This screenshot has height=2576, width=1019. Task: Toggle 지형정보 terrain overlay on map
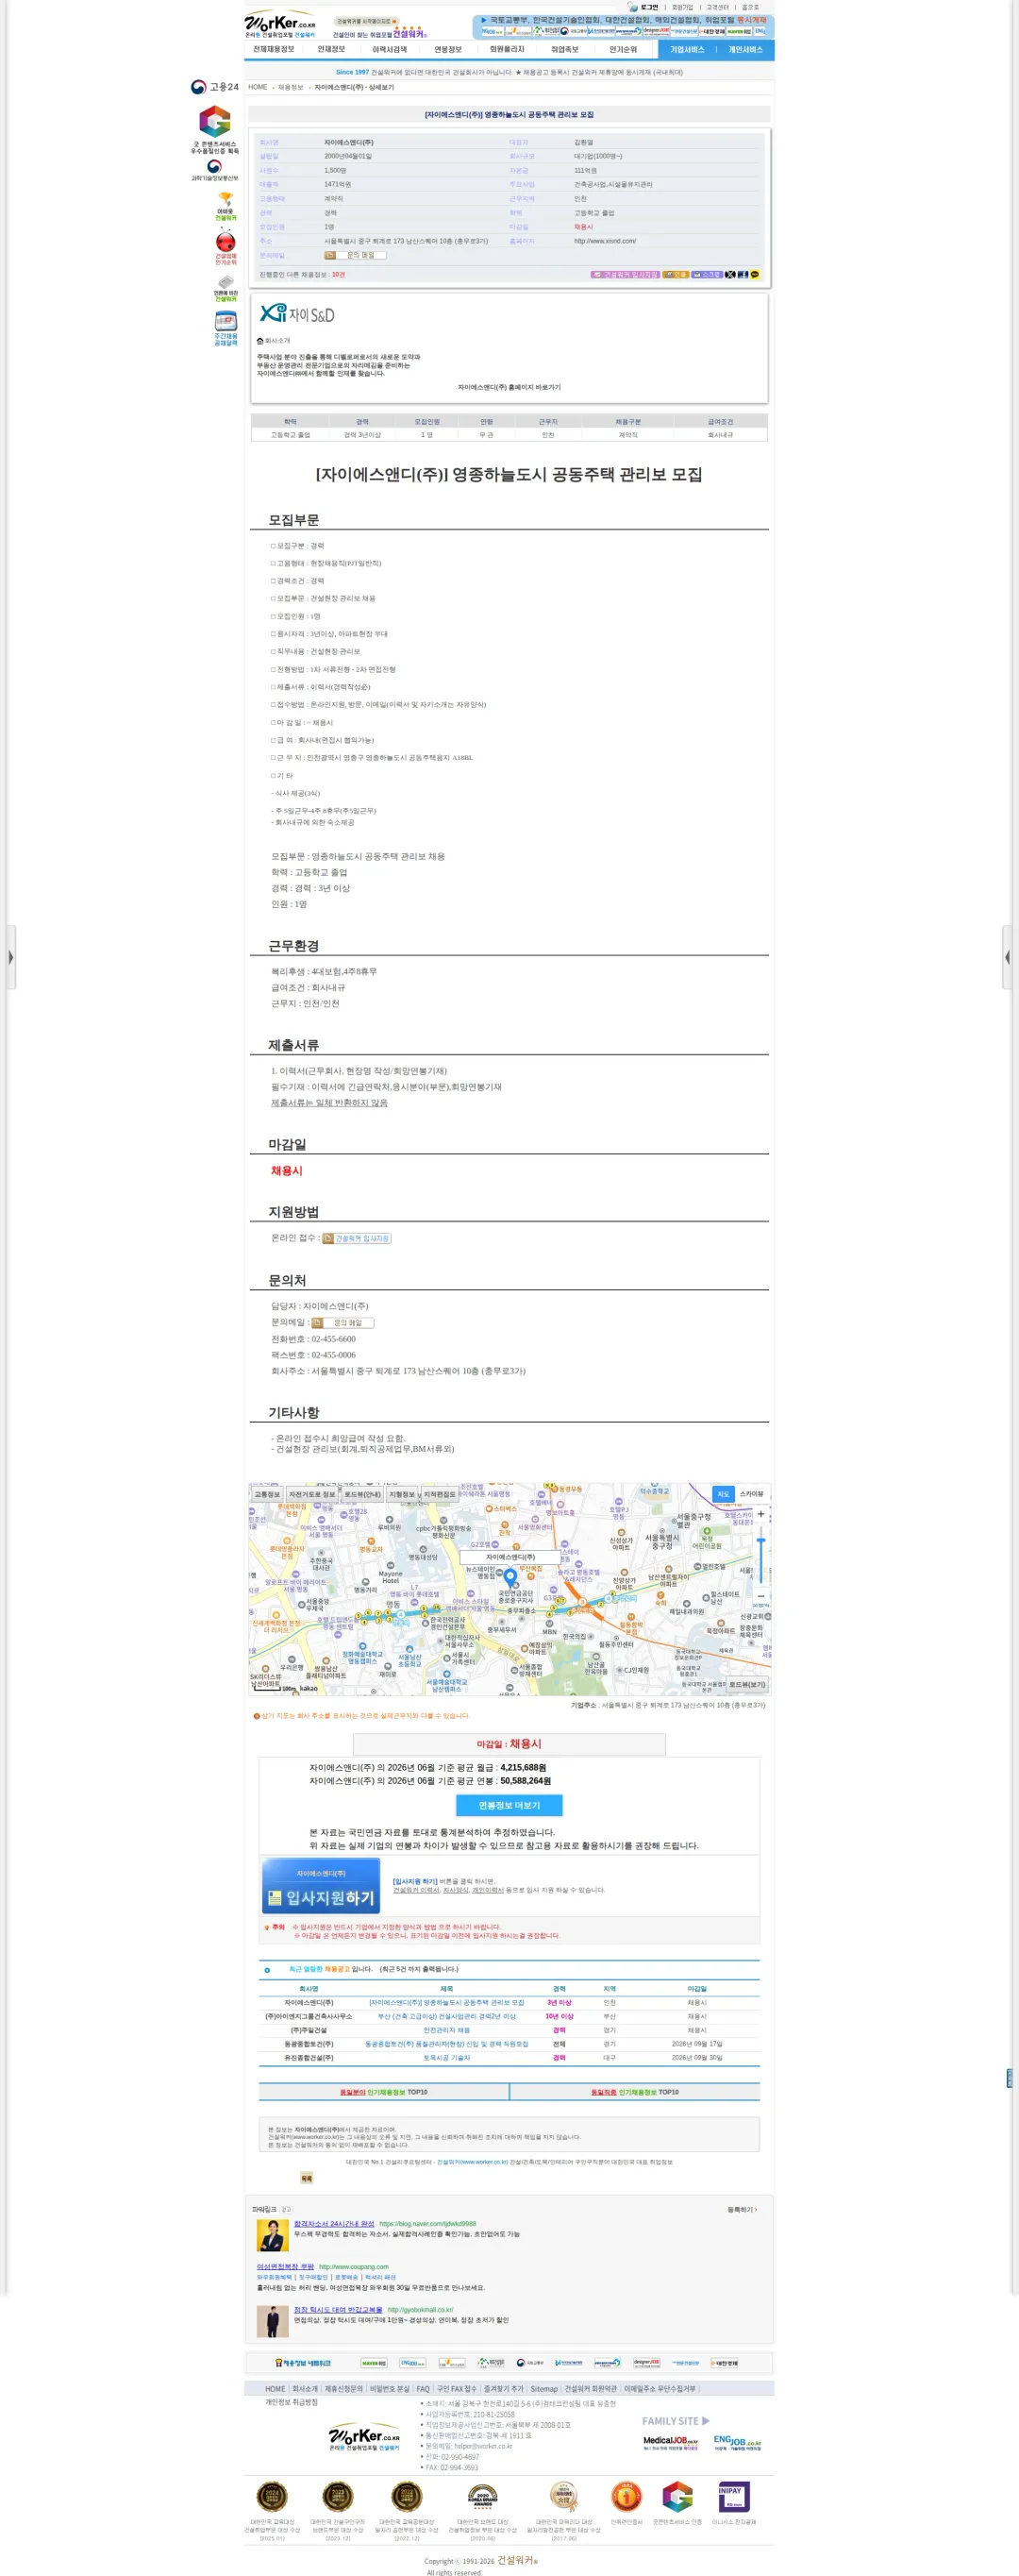click(x=402, y=1494)
